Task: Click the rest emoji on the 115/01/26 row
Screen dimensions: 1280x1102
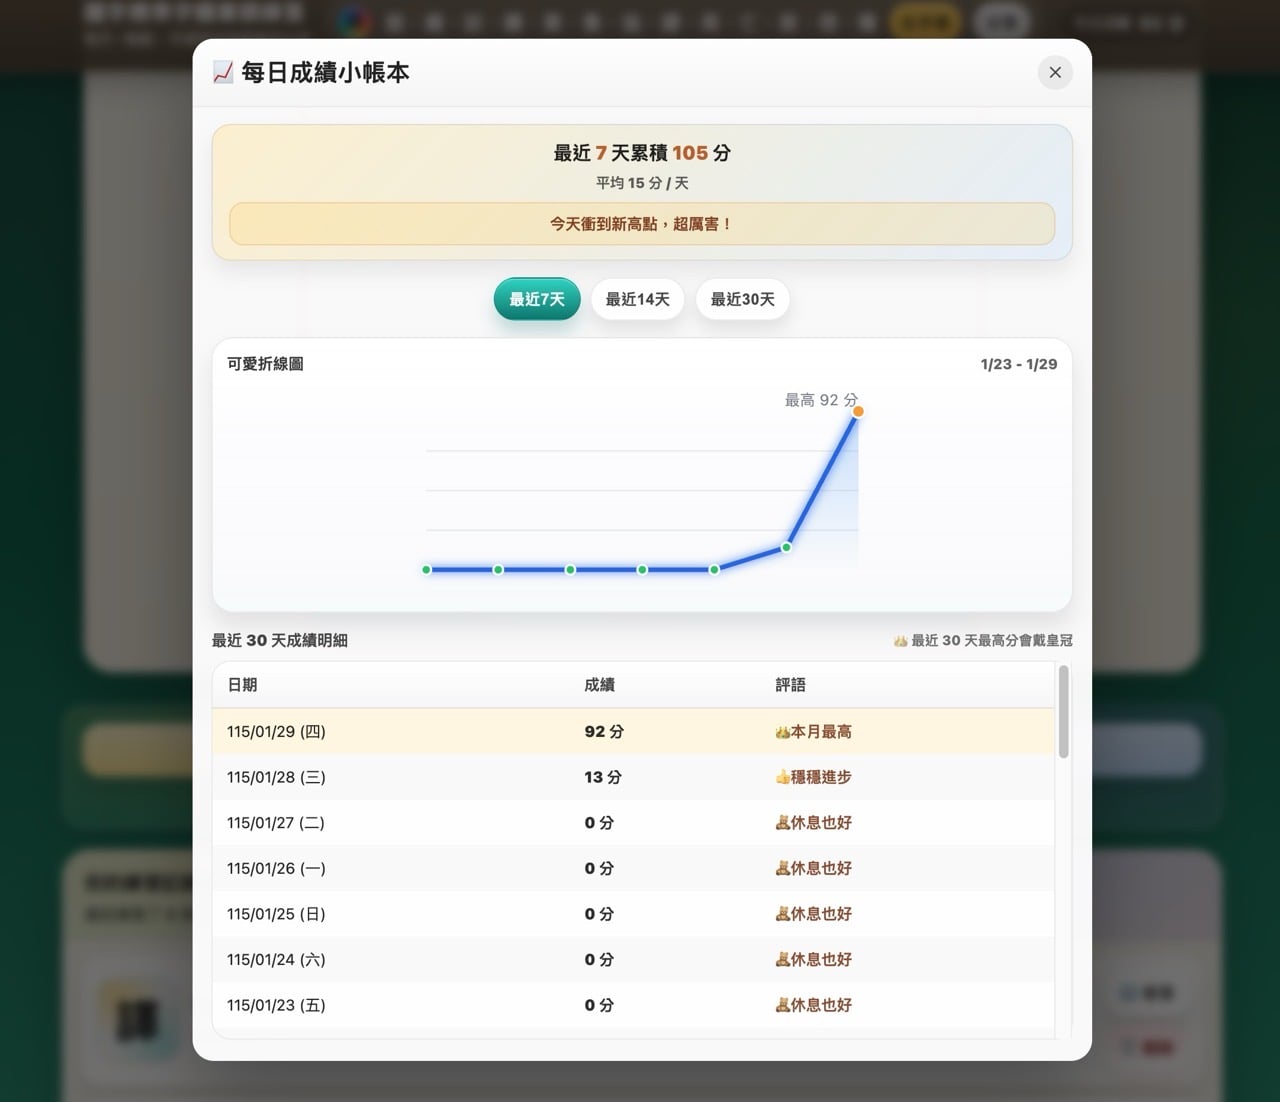Action: [x=781, y=868]
